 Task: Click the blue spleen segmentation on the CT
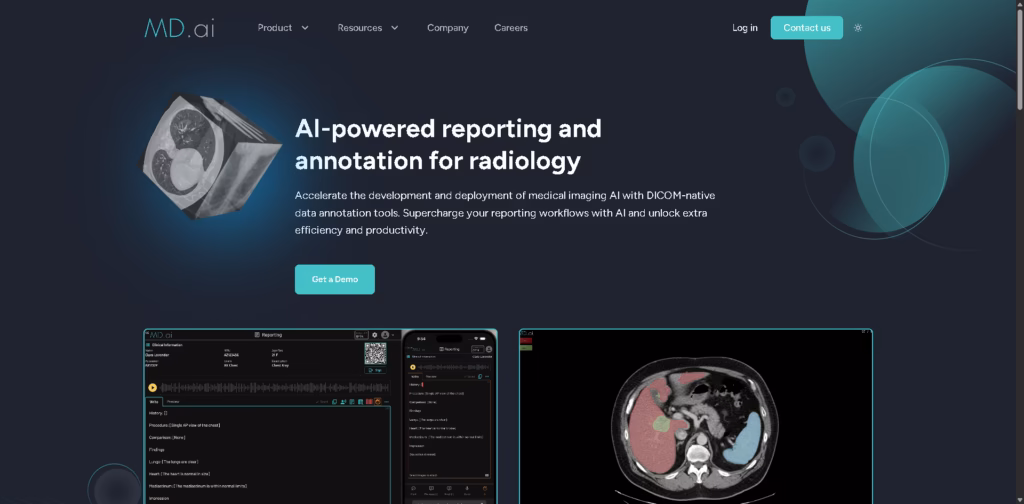click(x=746, y=441)
